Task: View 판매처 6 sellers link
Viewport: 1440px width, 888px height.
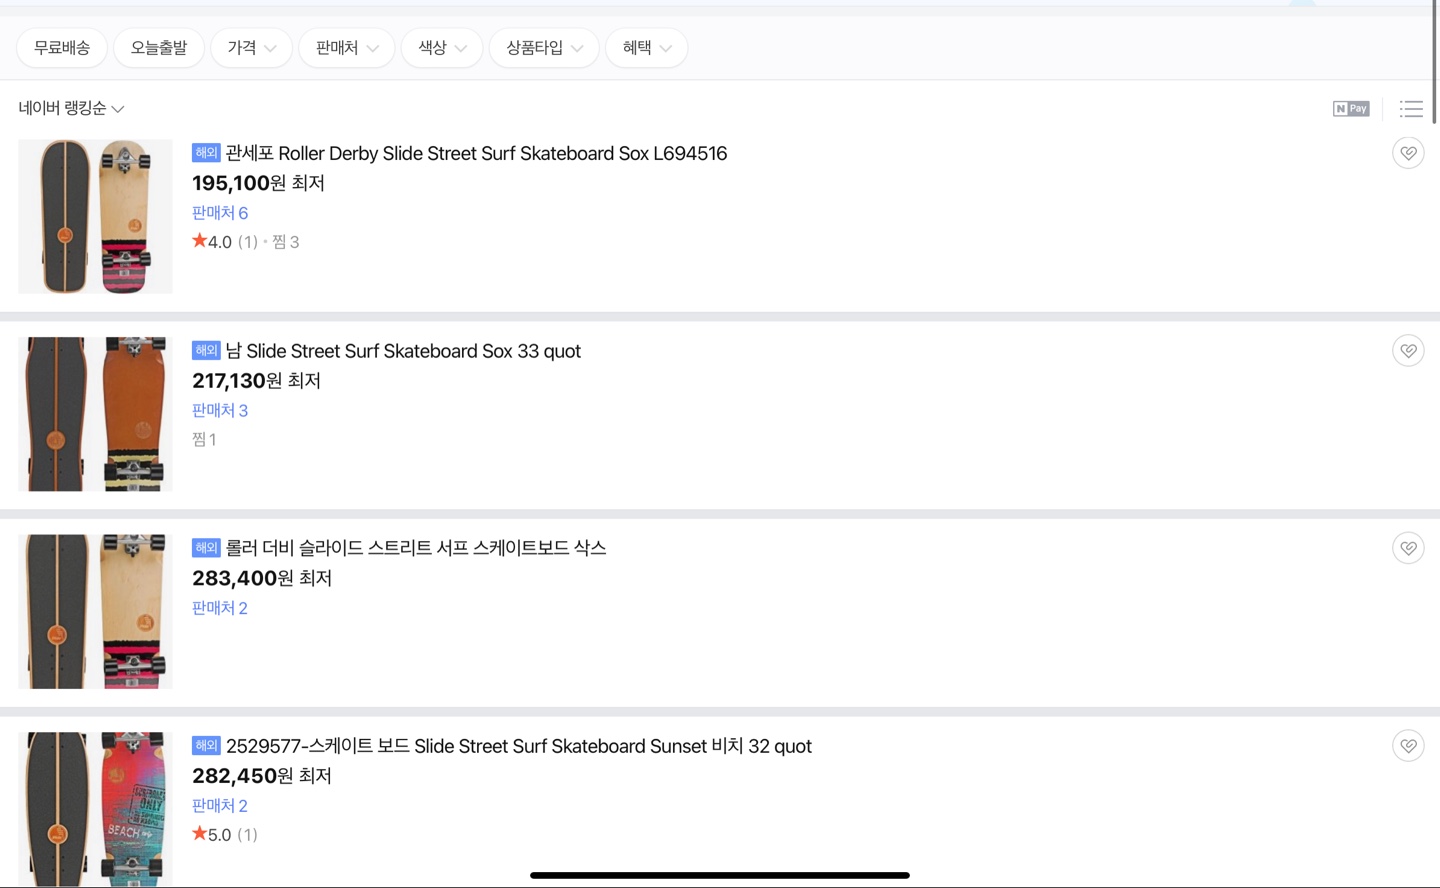Action: coord(220,213)
